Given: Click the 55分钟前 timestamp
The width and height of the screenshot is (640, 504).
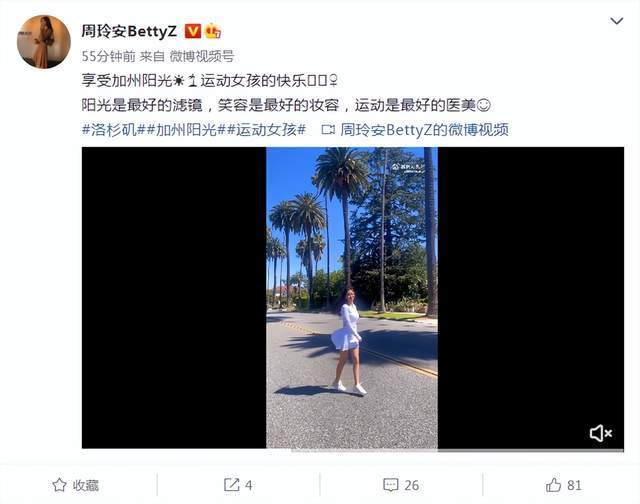Looking at the screenshot, I should click(x=108, y=56).
